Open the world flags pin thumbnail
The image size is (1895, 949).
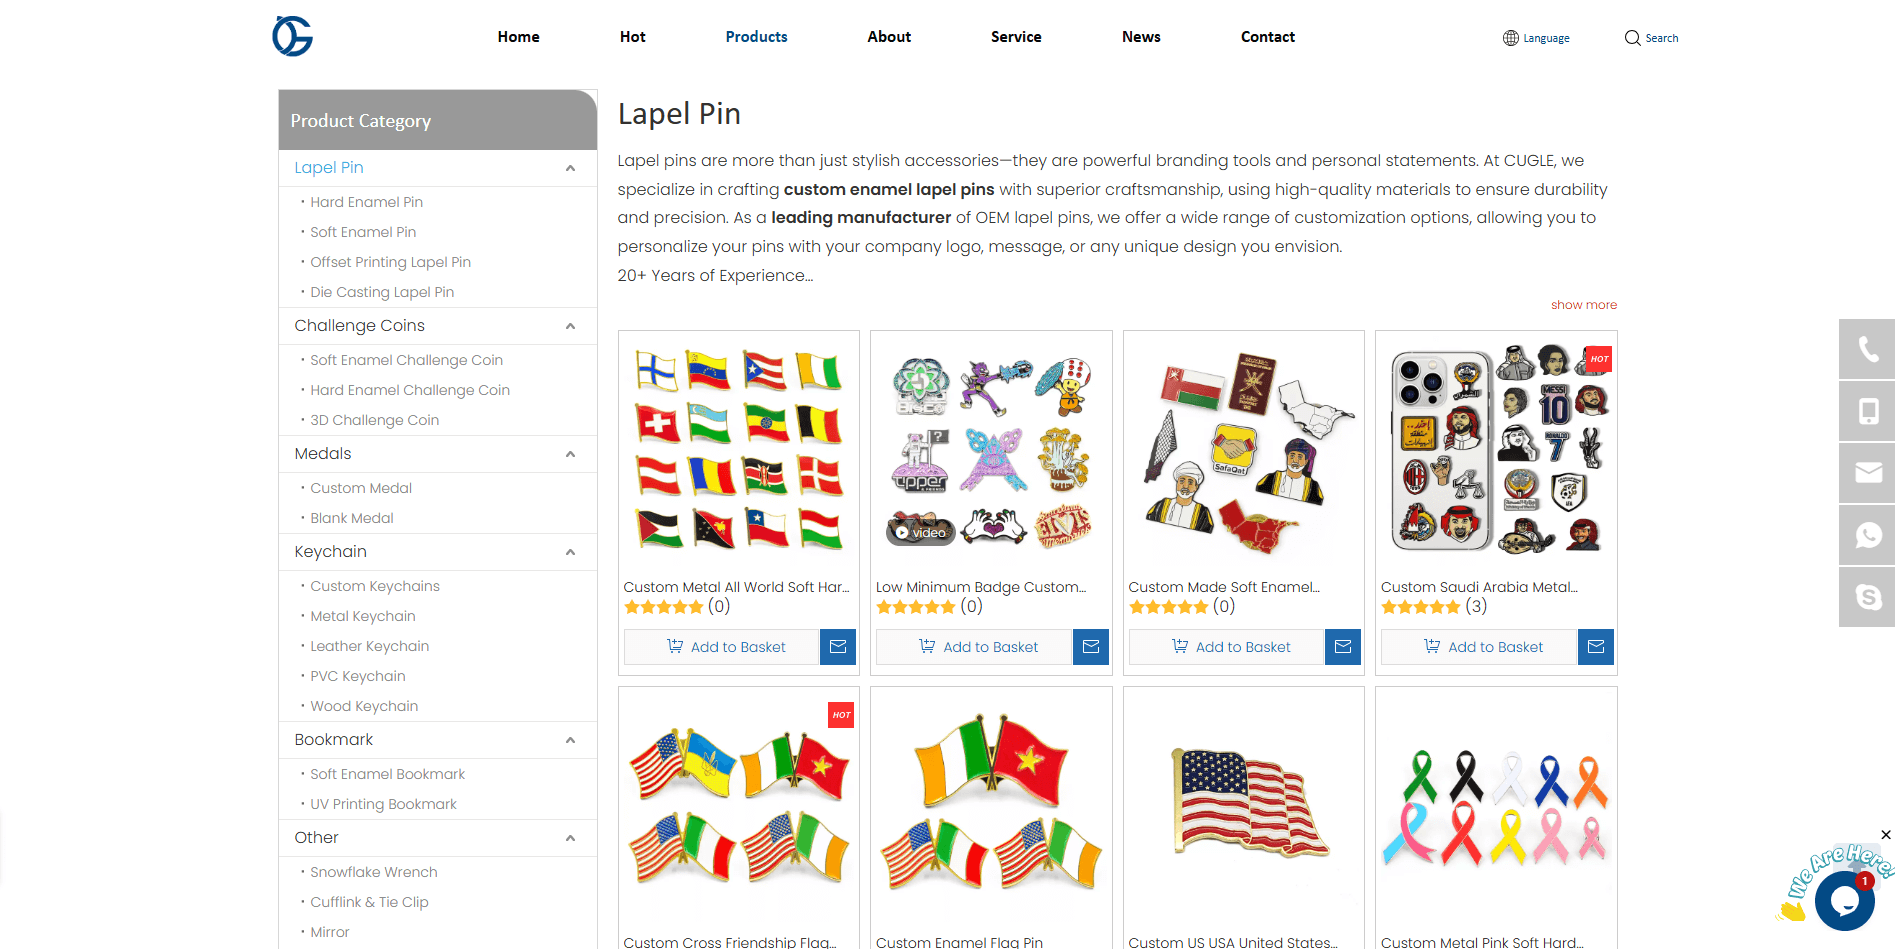point(739,451)
